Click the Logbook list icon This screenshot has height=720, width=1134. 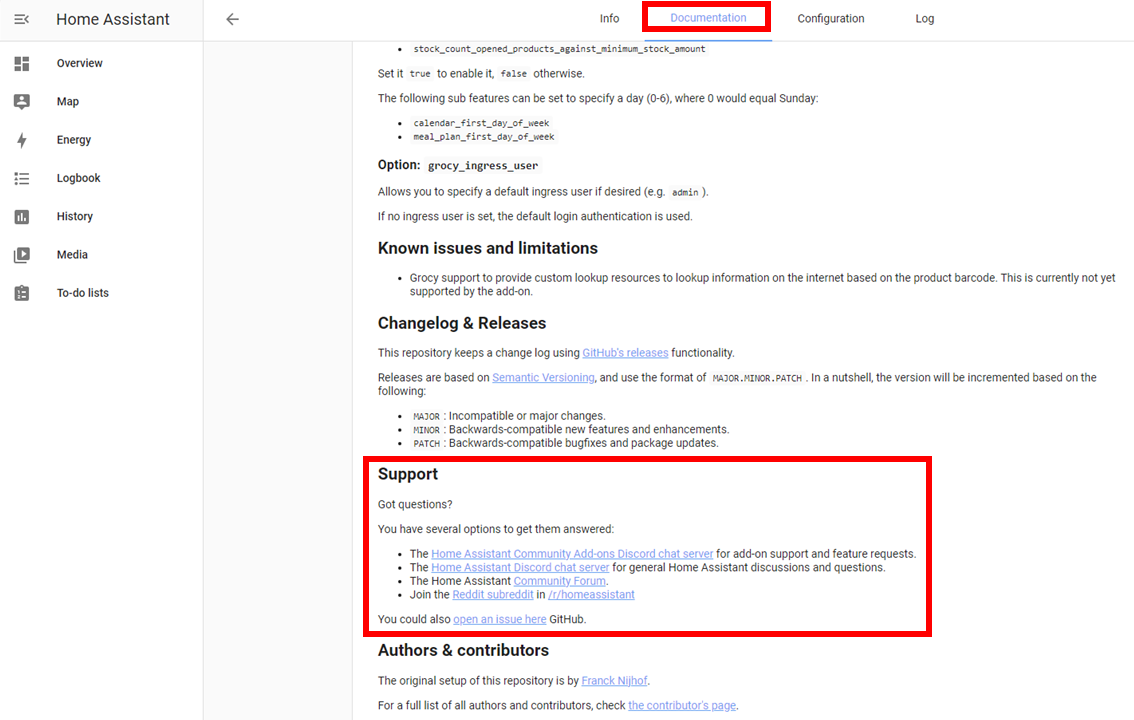pyautogui.click(x=22, y=179)
